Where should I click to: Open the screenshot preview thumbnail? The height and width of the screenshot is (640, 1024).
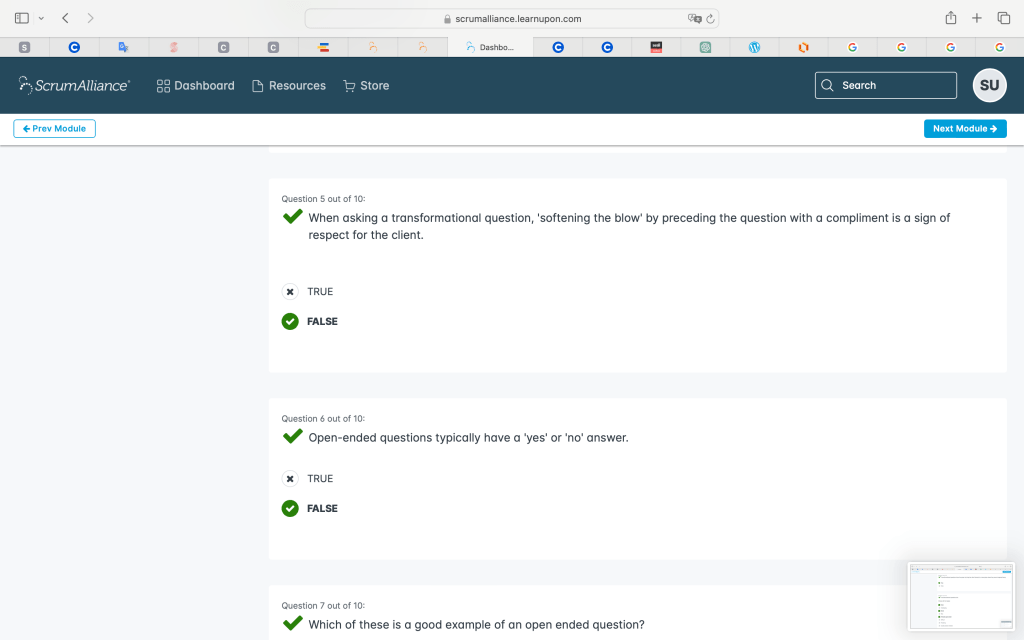pos(960,596)
